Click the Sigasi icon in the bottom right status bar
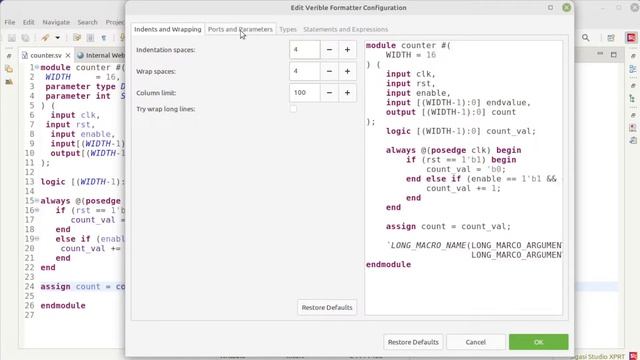The image size is (640, 360). pyautogui.click(x=633, y=356)
